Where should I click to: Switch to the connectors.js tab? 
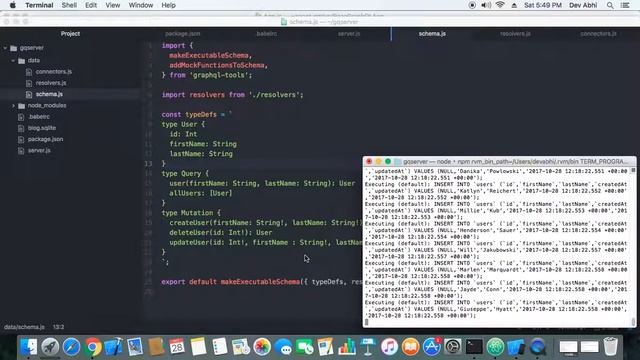click(x=598, y=34)
